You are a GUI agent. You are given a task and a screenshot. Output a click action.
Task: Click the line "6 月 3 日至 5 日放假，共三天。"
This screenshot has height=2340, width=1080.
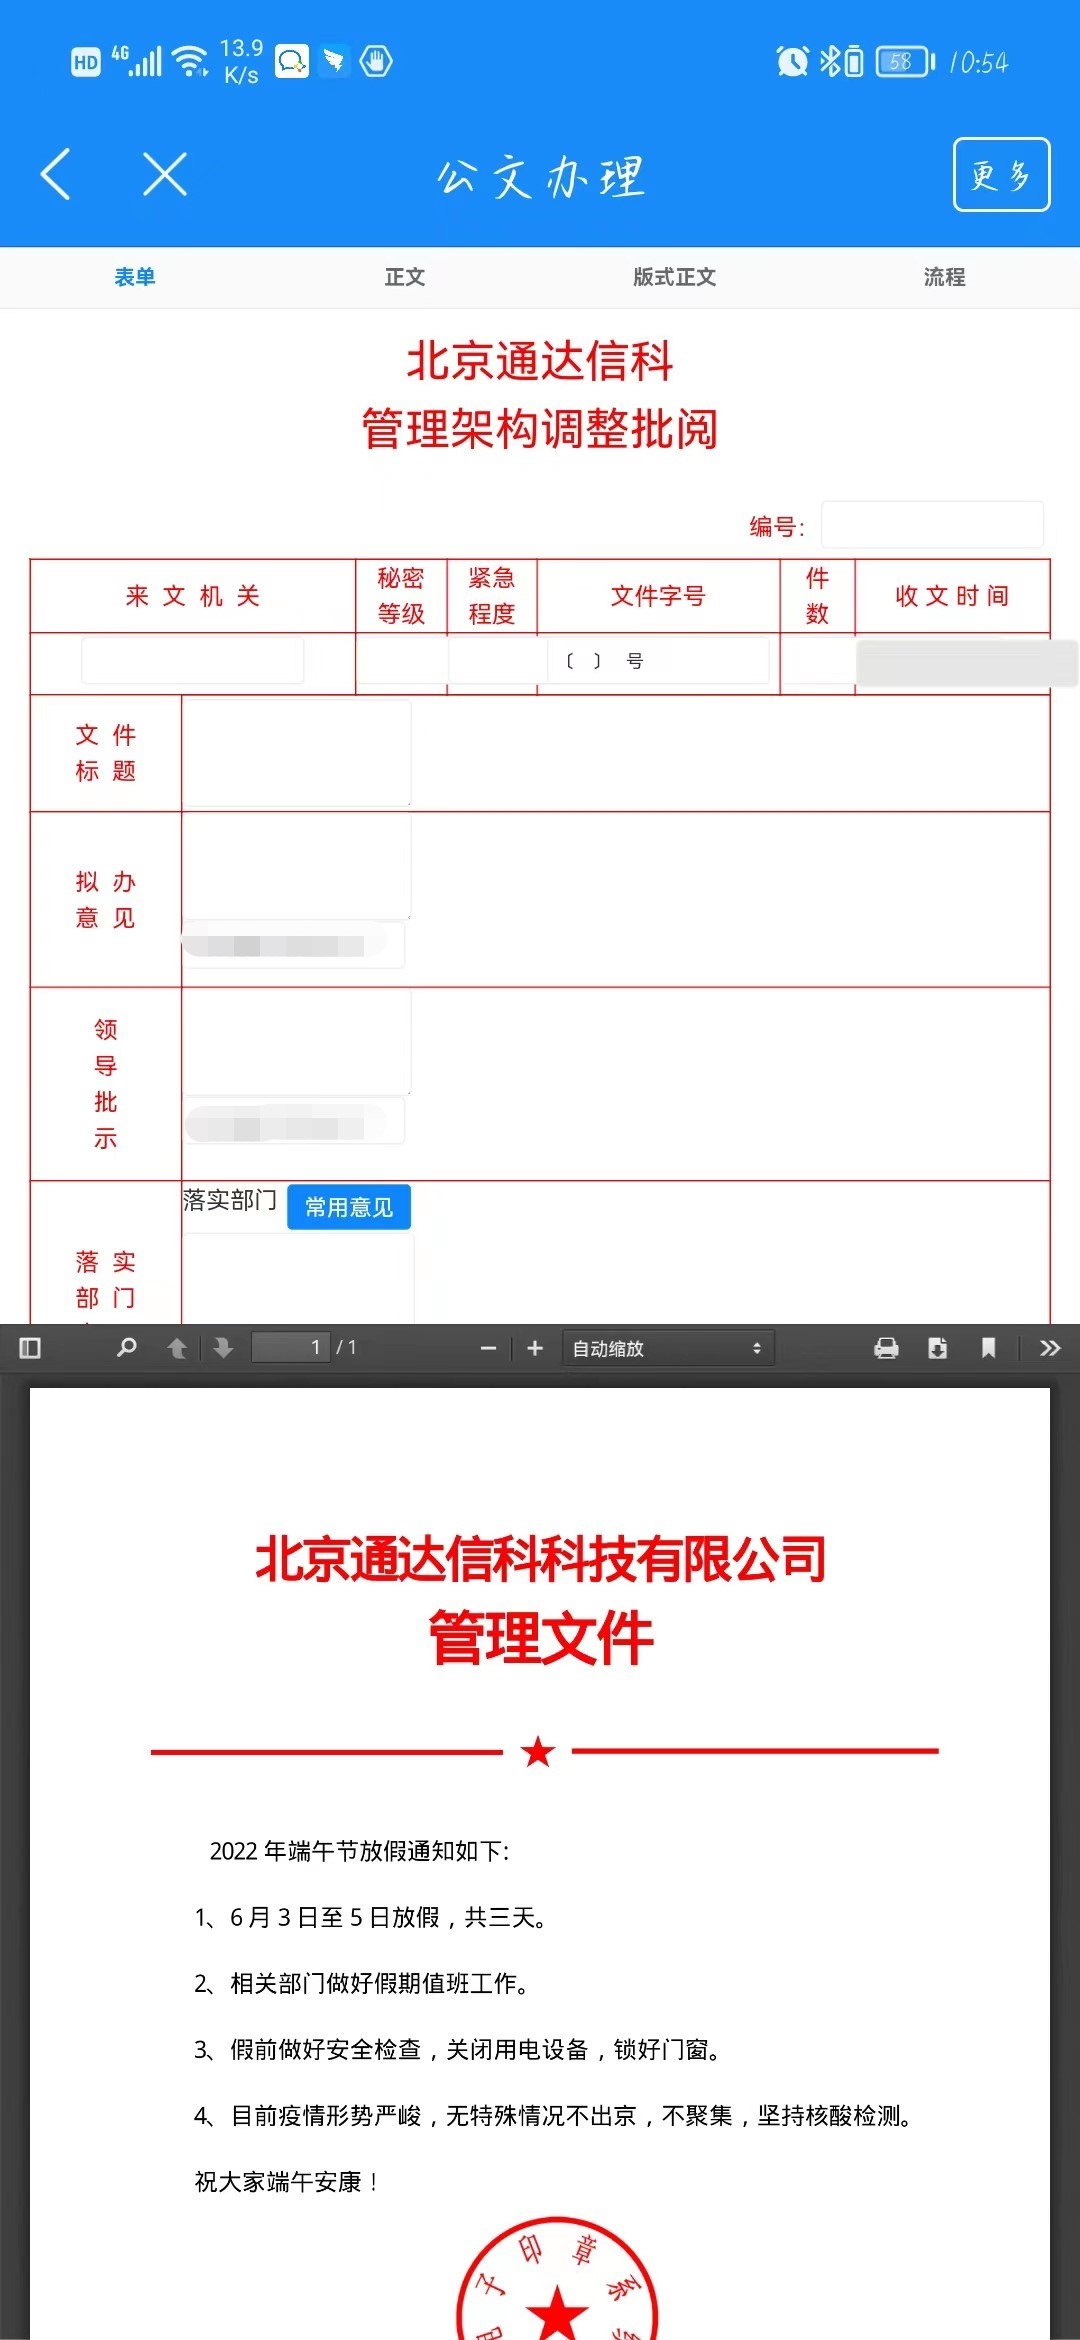388,1917
